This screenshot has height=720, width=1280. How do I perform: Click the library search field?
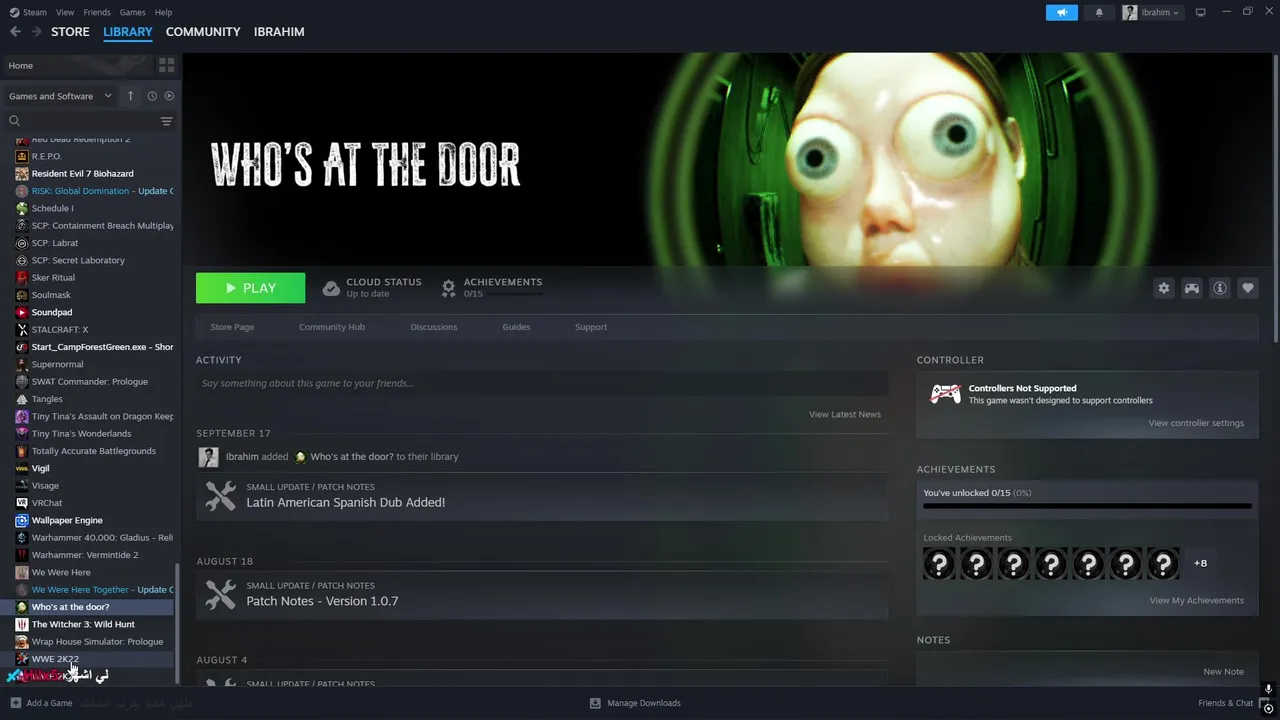[x=82, y=121]
